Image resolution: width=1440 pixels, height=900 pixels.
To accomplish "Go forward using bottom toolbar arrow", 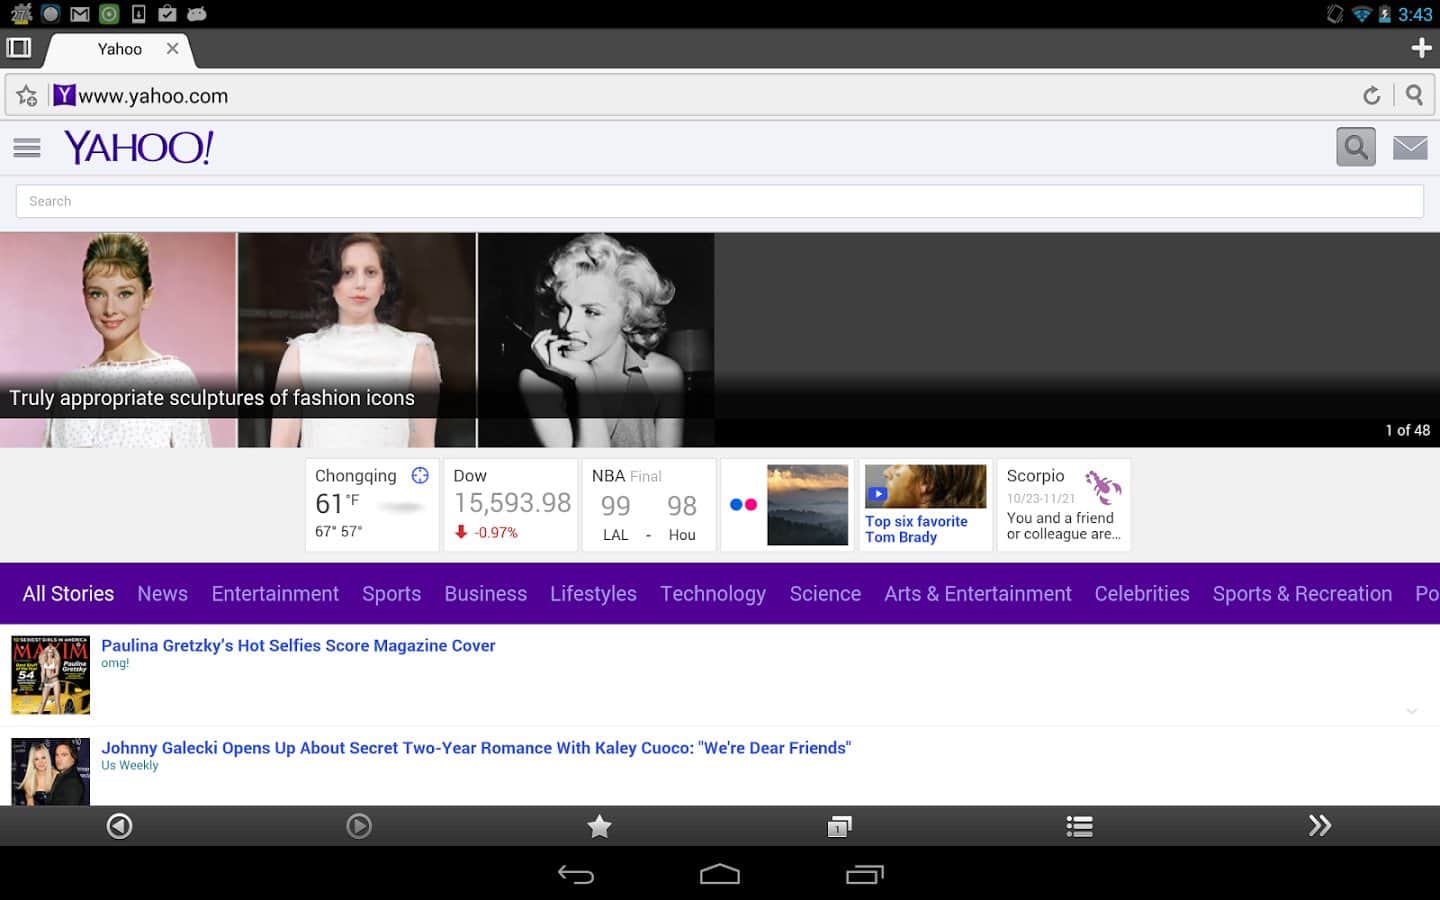I will coord(359,826).
